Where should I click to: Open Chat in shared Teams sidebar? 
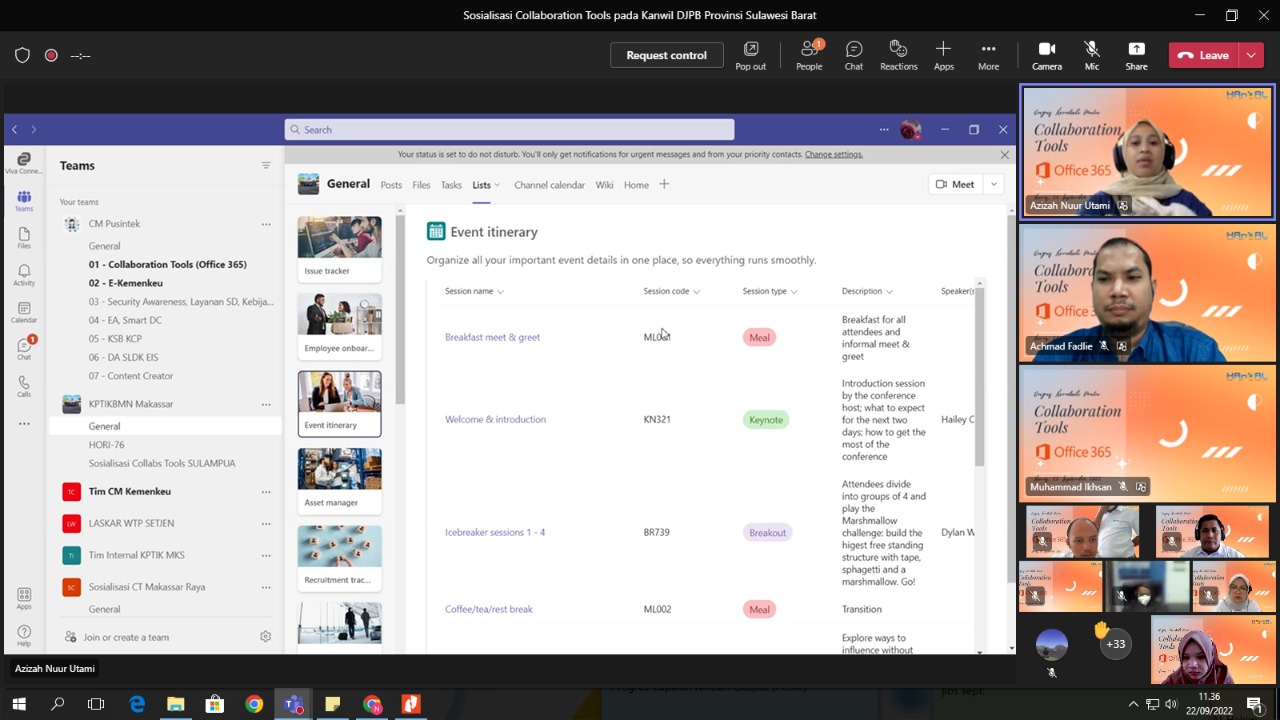(x=24, y=349)
